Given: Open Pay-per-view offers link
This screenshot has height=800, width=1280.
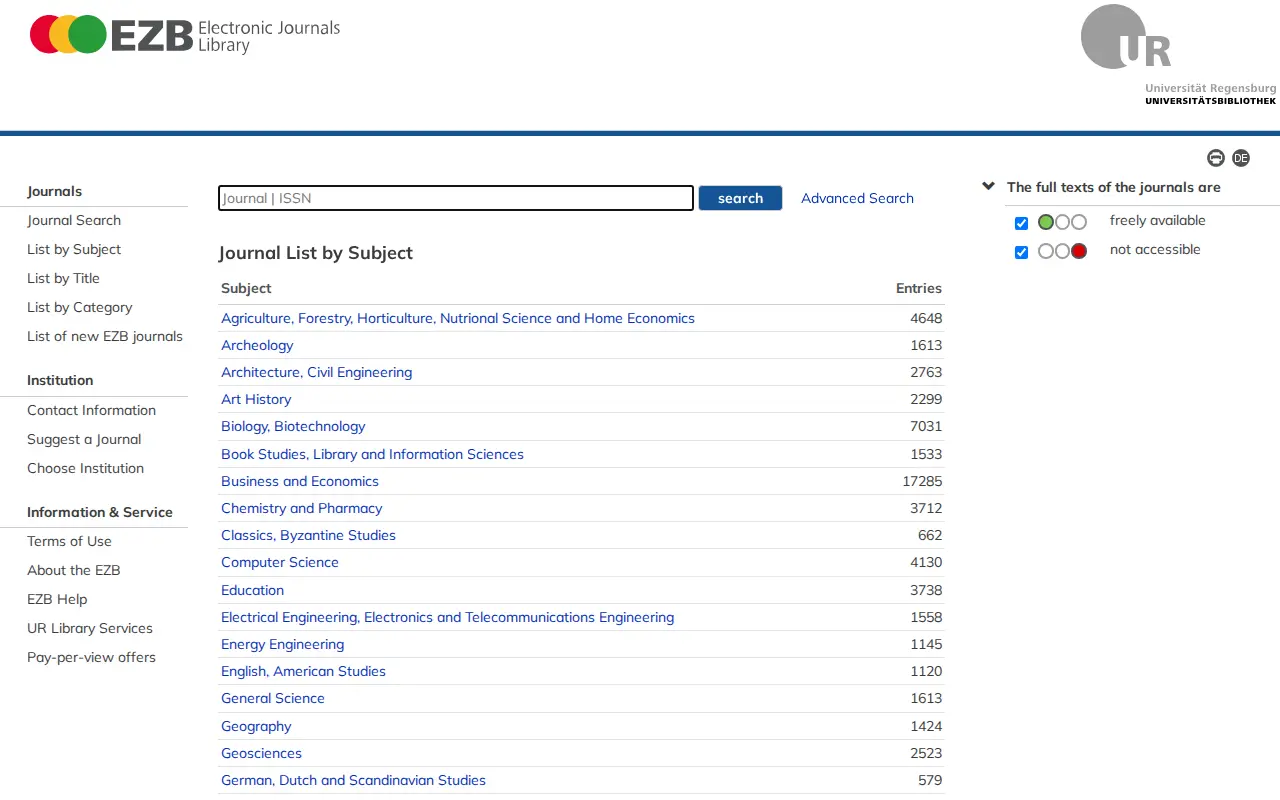Looking at the screenshot, I should [91, 657].
